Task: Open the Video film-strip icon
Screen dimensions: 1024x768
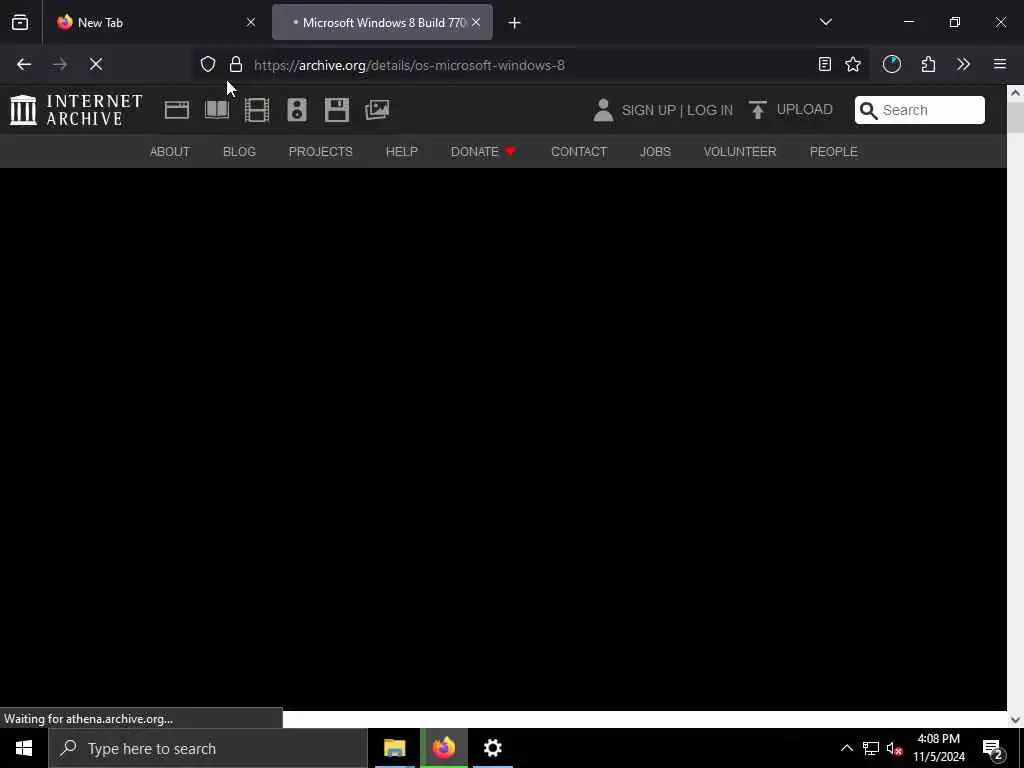Action: (x=257, y=110)
